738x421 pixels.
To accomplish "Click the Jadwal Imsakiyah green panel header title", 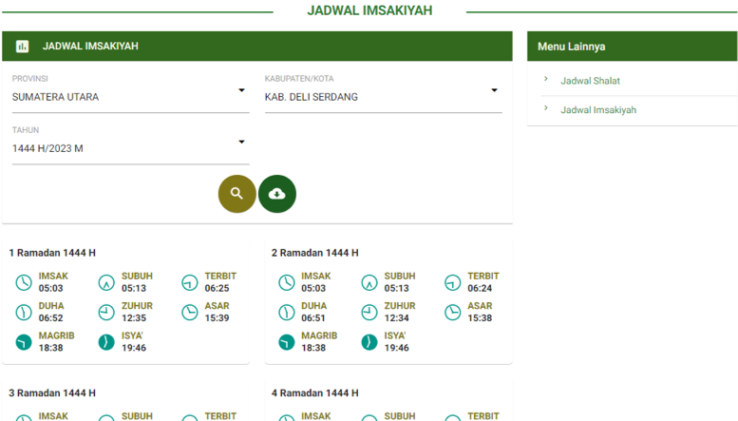I will tap(90, 46).
